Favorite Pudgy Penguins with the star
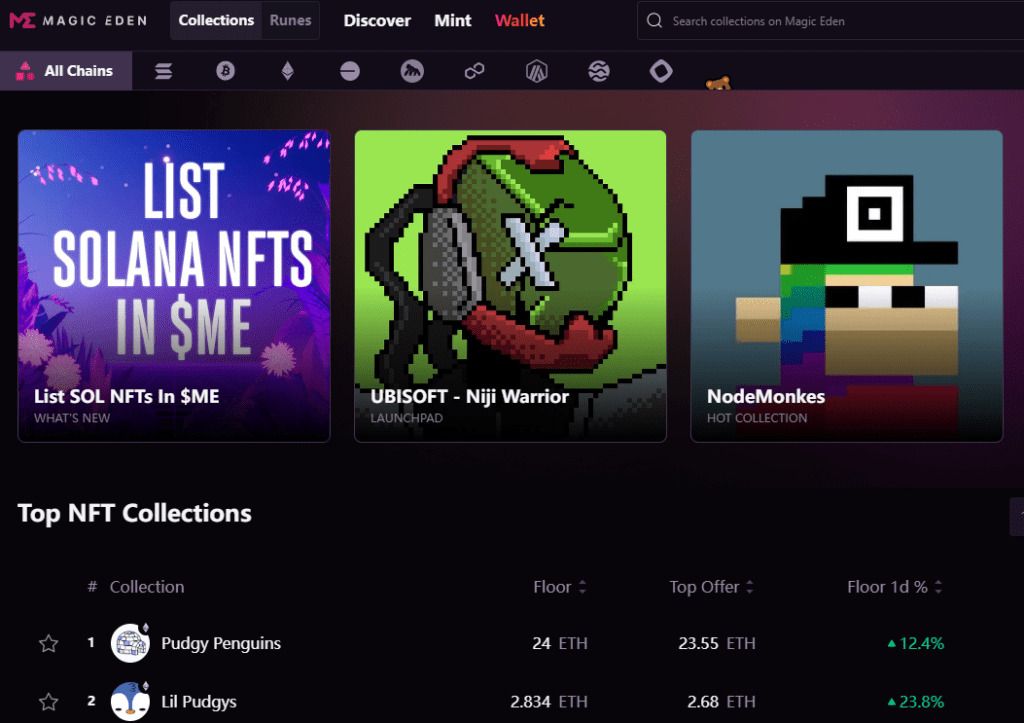Image resolution: width=1024 pixels, height=723 pixels. (48, 644)
